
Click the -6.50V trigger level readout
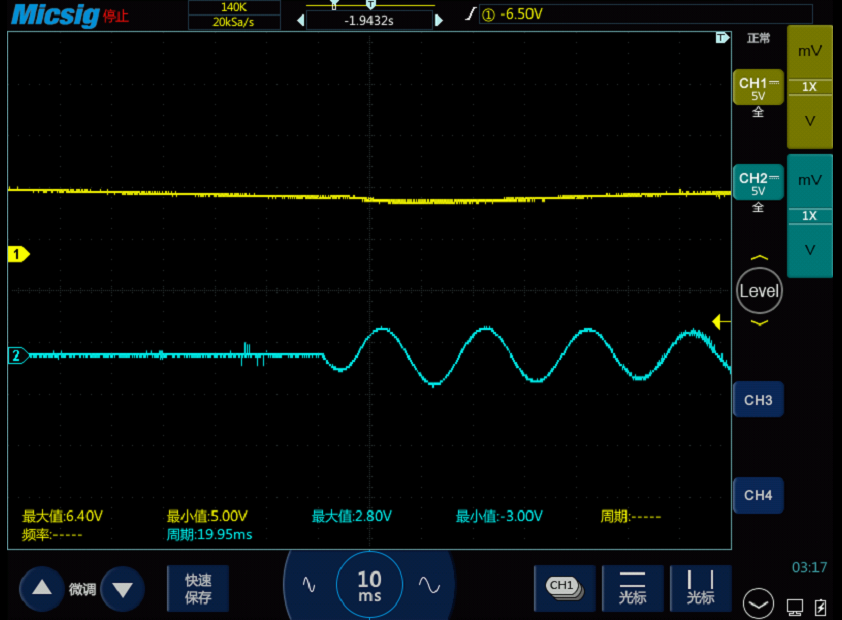click(521, 14)
